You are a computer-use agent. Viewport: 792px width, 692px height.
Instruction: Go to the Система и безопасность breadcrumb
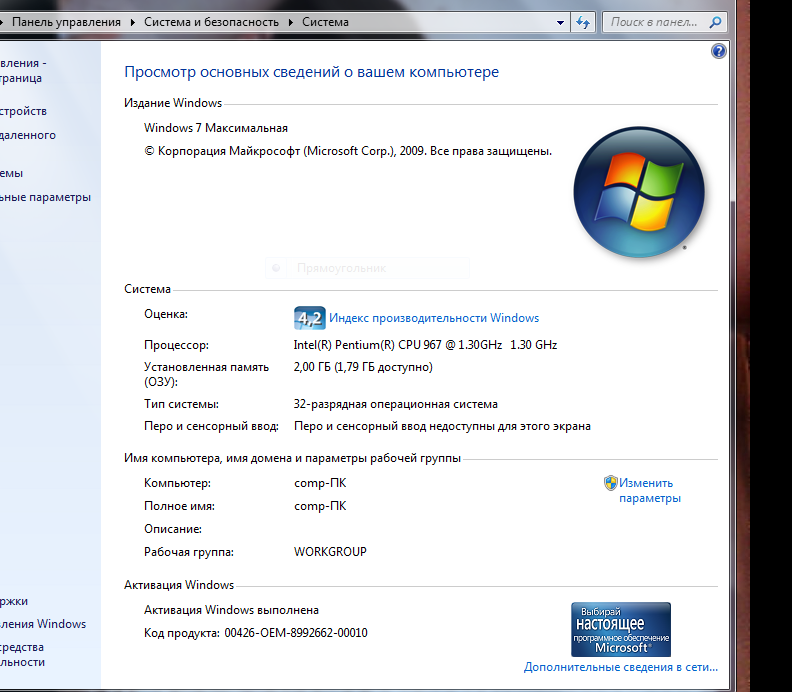[x=211, y=22]
